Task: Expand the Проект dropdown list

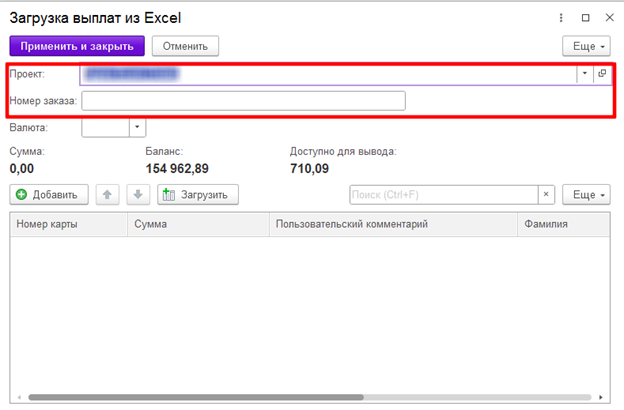Action: (x=583, y=74)
